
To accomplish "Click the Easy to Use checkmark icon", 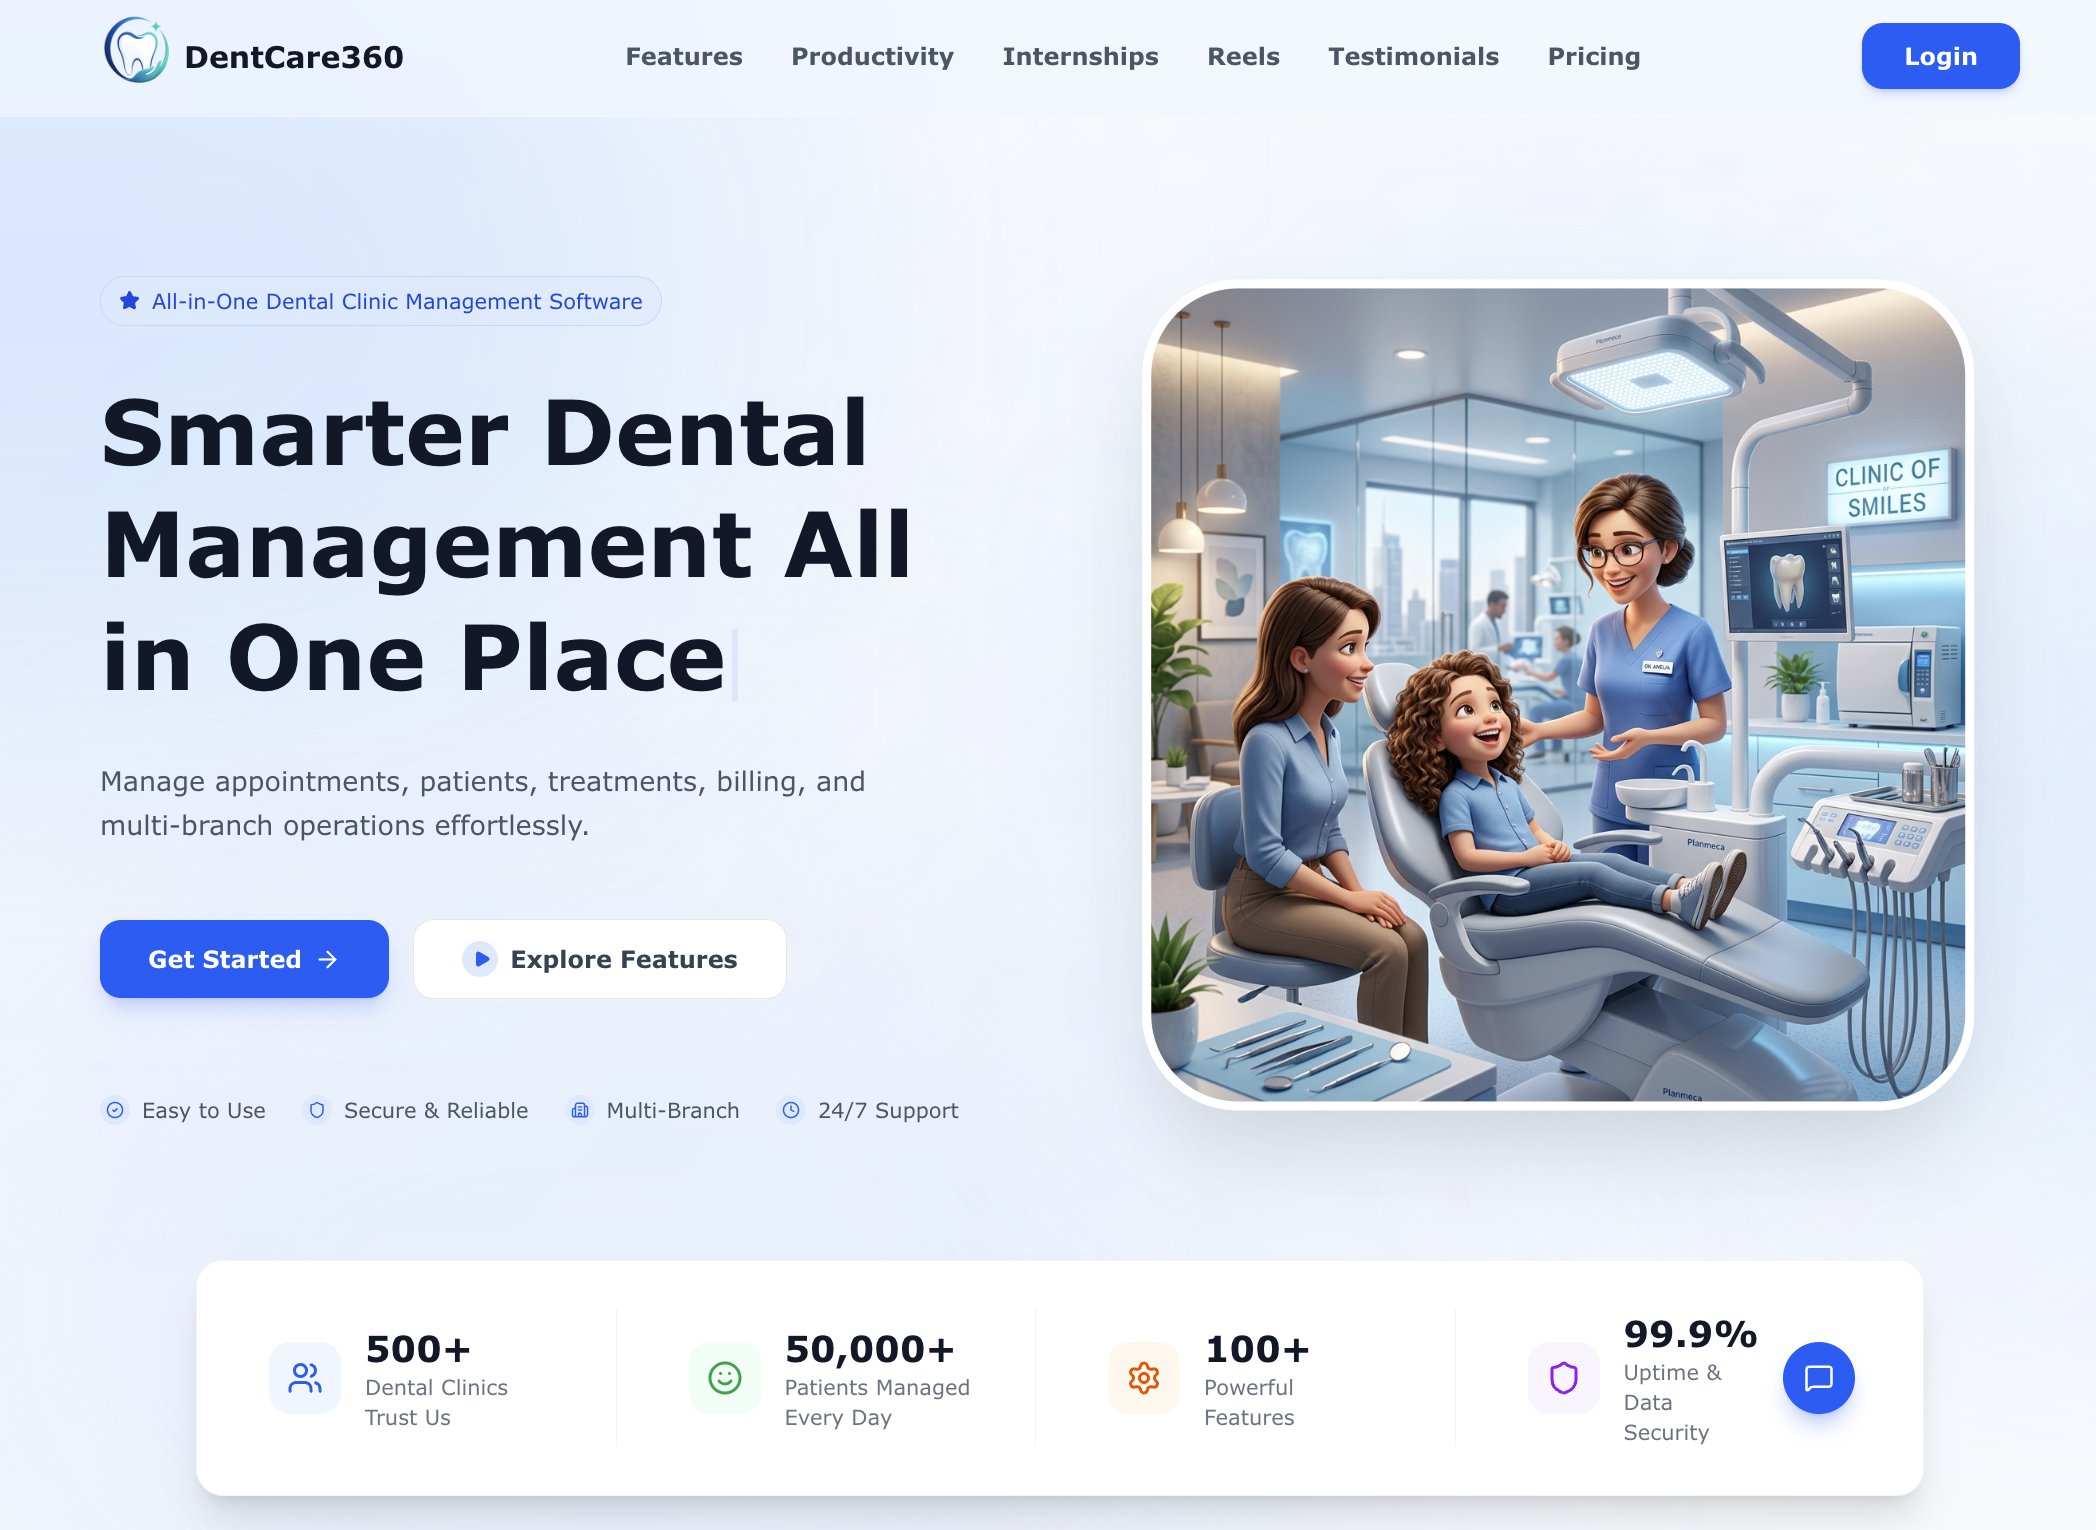I will 116,1110.
